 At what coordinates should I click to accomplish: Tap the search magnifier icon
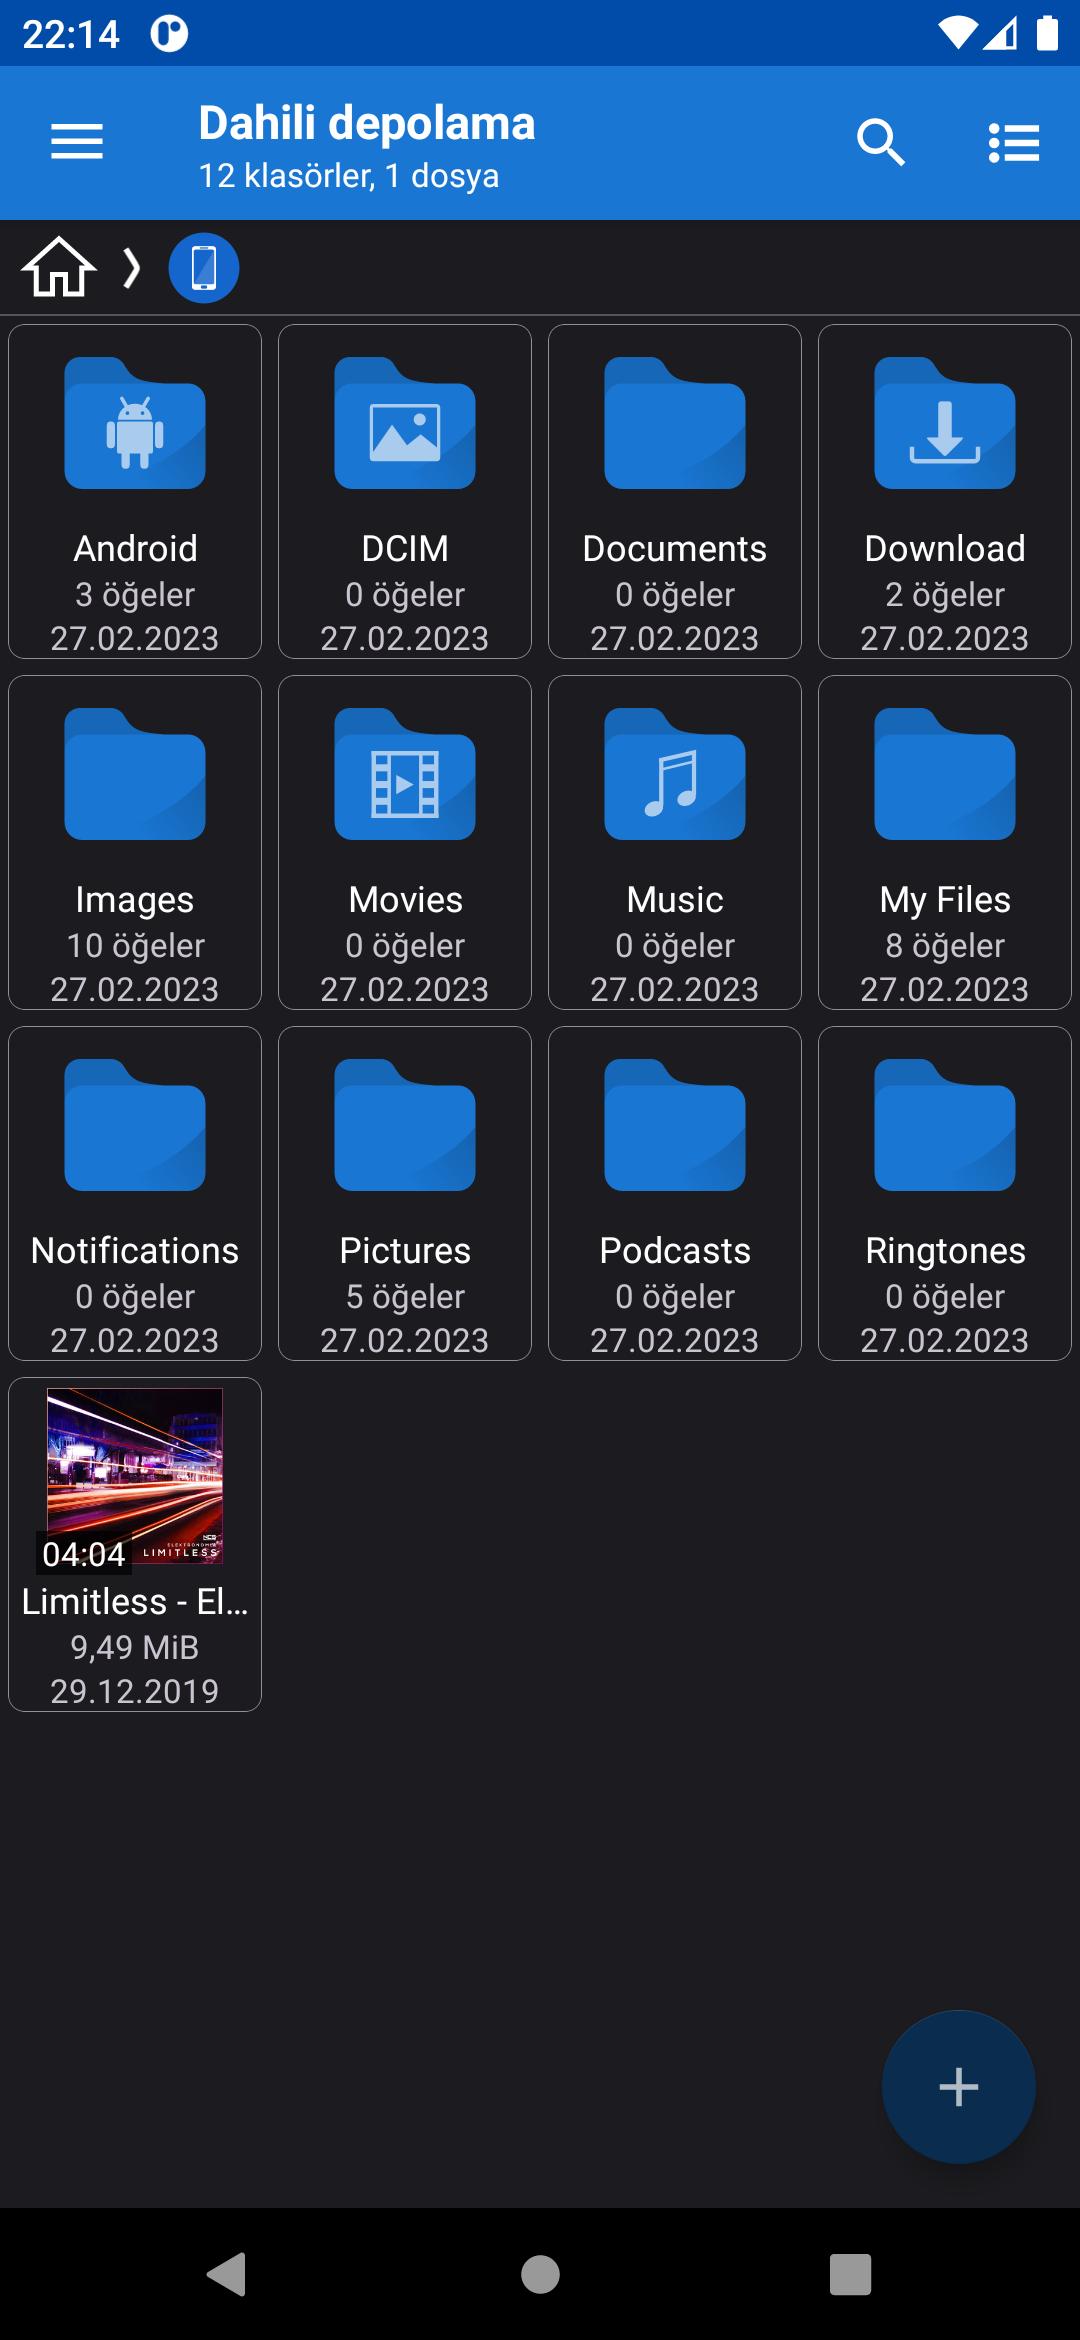(881, 142)
